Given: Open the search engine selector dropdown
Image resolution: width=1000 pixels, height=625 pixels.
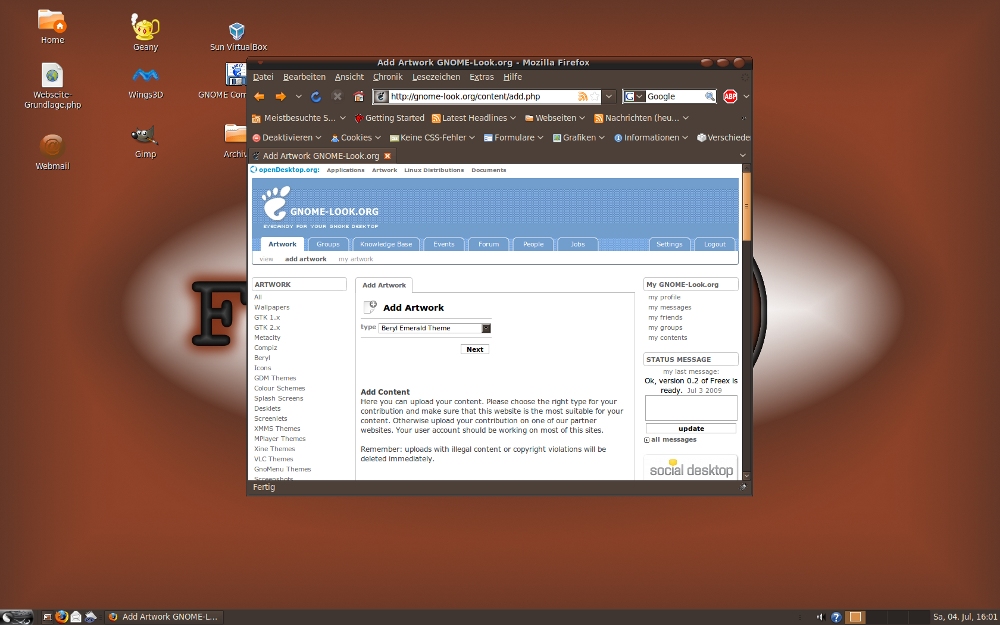Looking at the screenshot, I should pos(634,97).
